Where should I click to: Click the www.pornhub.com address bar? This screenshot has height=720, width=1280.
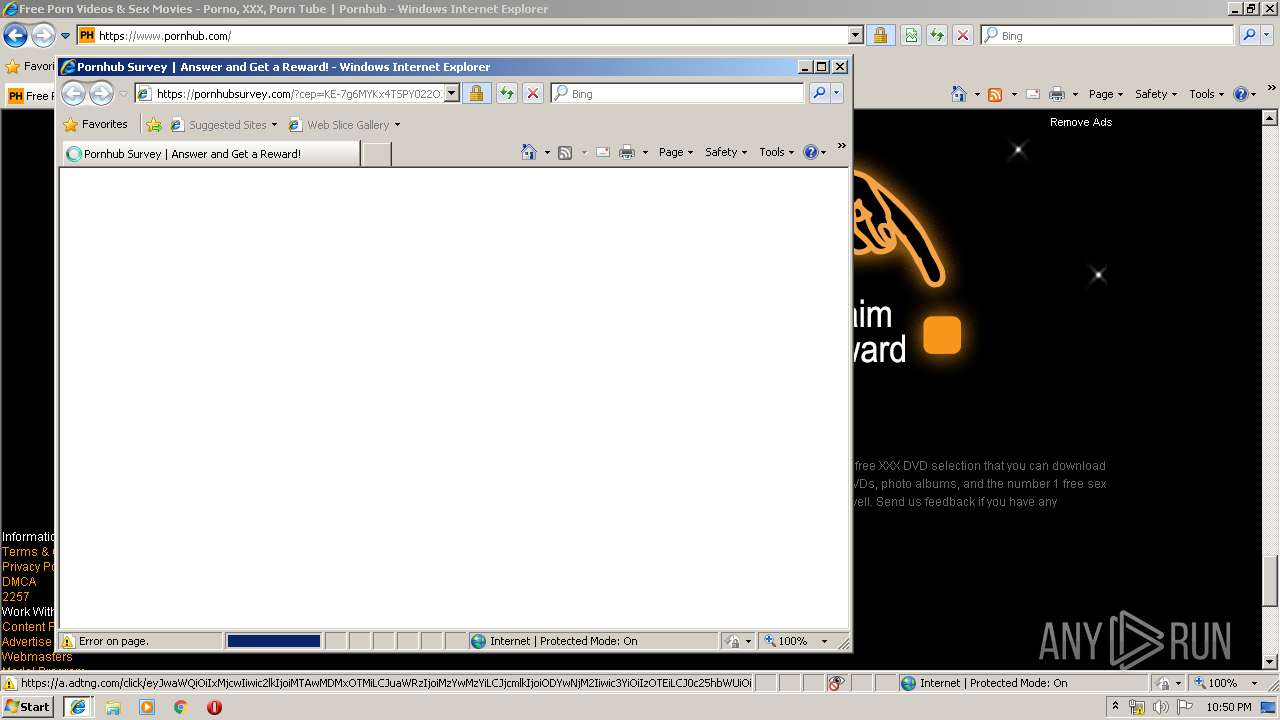pos(471,36)
